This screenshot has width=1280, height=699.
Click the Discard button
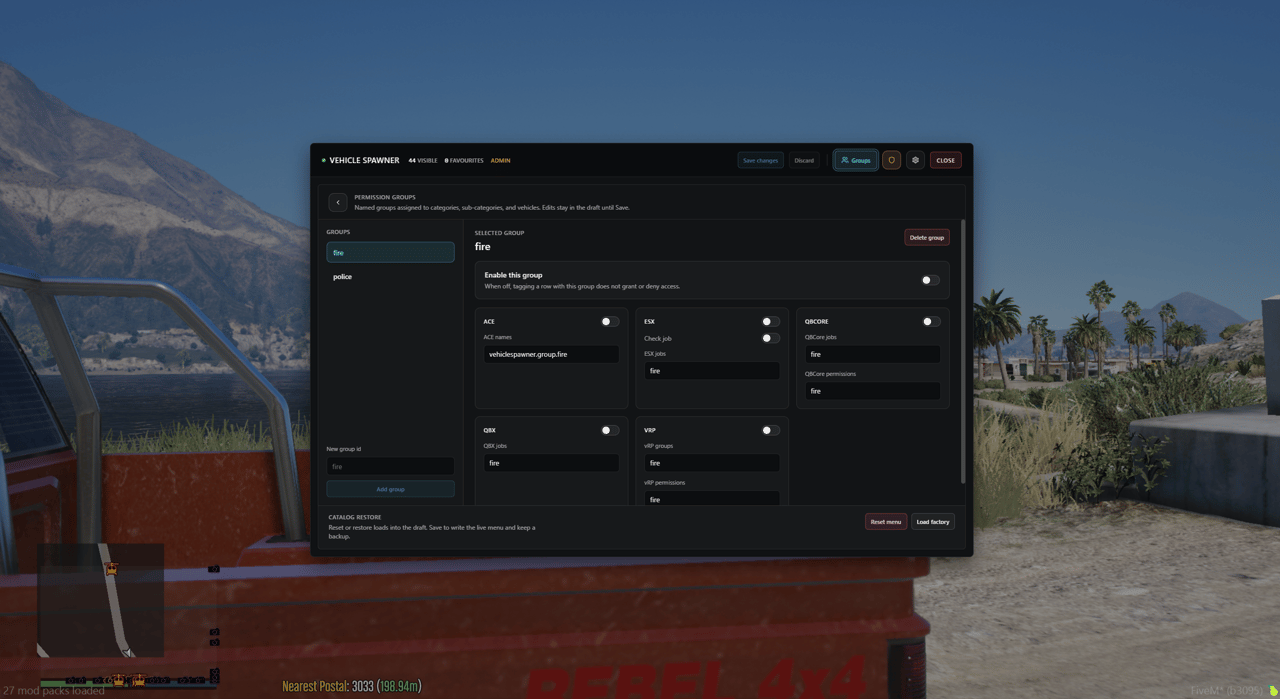pyautogui.click(x=804, y=160)
